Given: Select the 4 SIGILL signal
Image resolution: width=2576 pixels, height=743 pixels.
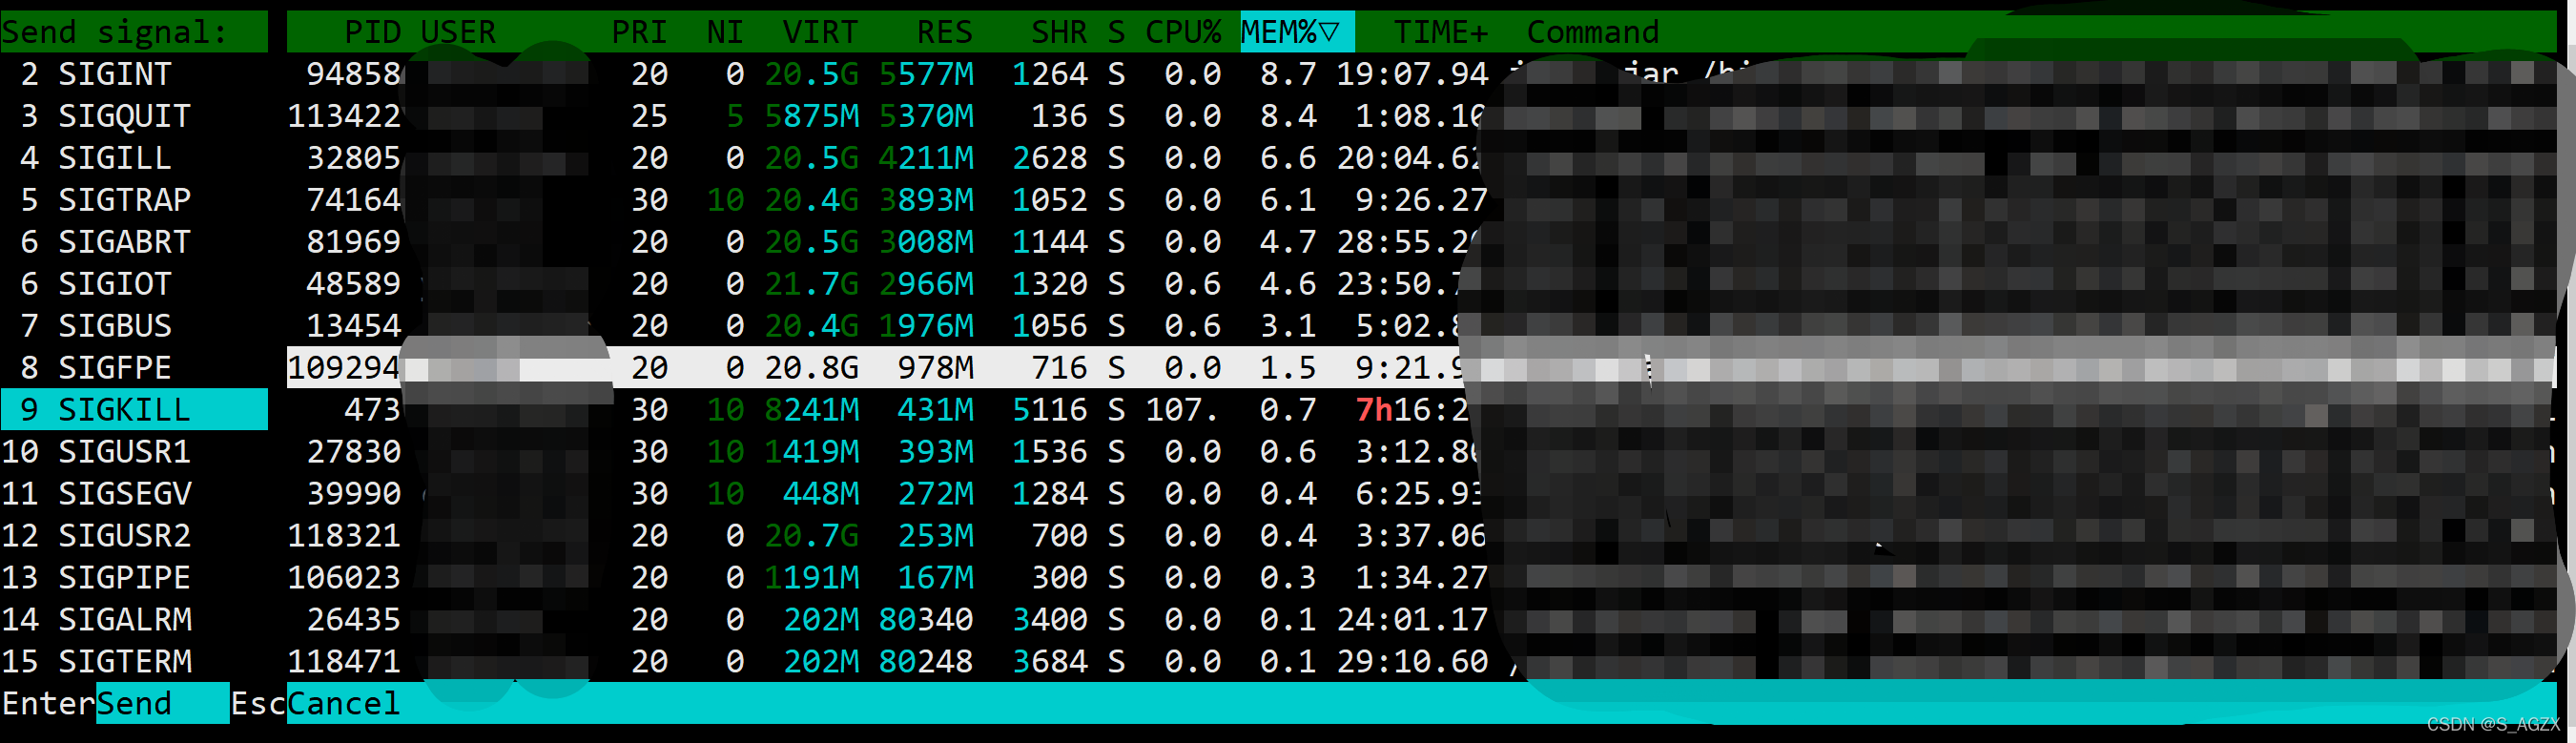Looking at the screenshot, I should point(134,158).
